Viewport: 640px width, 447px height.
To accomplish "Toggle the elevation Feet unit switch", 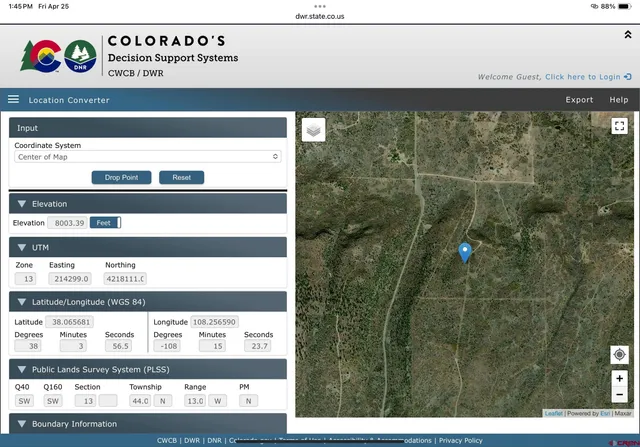I will 105,223.
